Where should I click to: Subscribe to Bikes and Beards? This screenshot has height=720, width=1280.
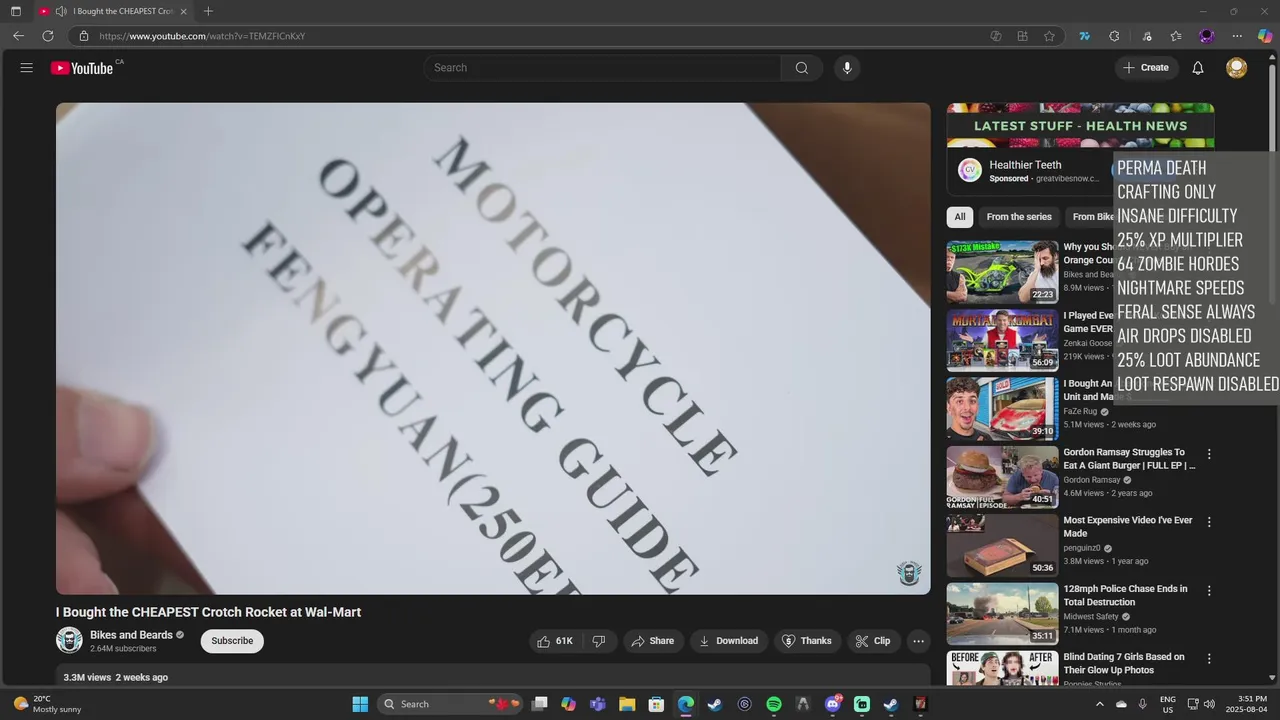(x=232, y=641)
